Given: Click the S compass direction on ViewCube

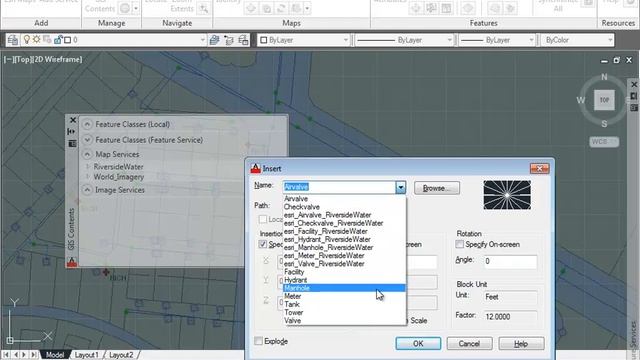Looking at the screenshot, I should [604, 124].
